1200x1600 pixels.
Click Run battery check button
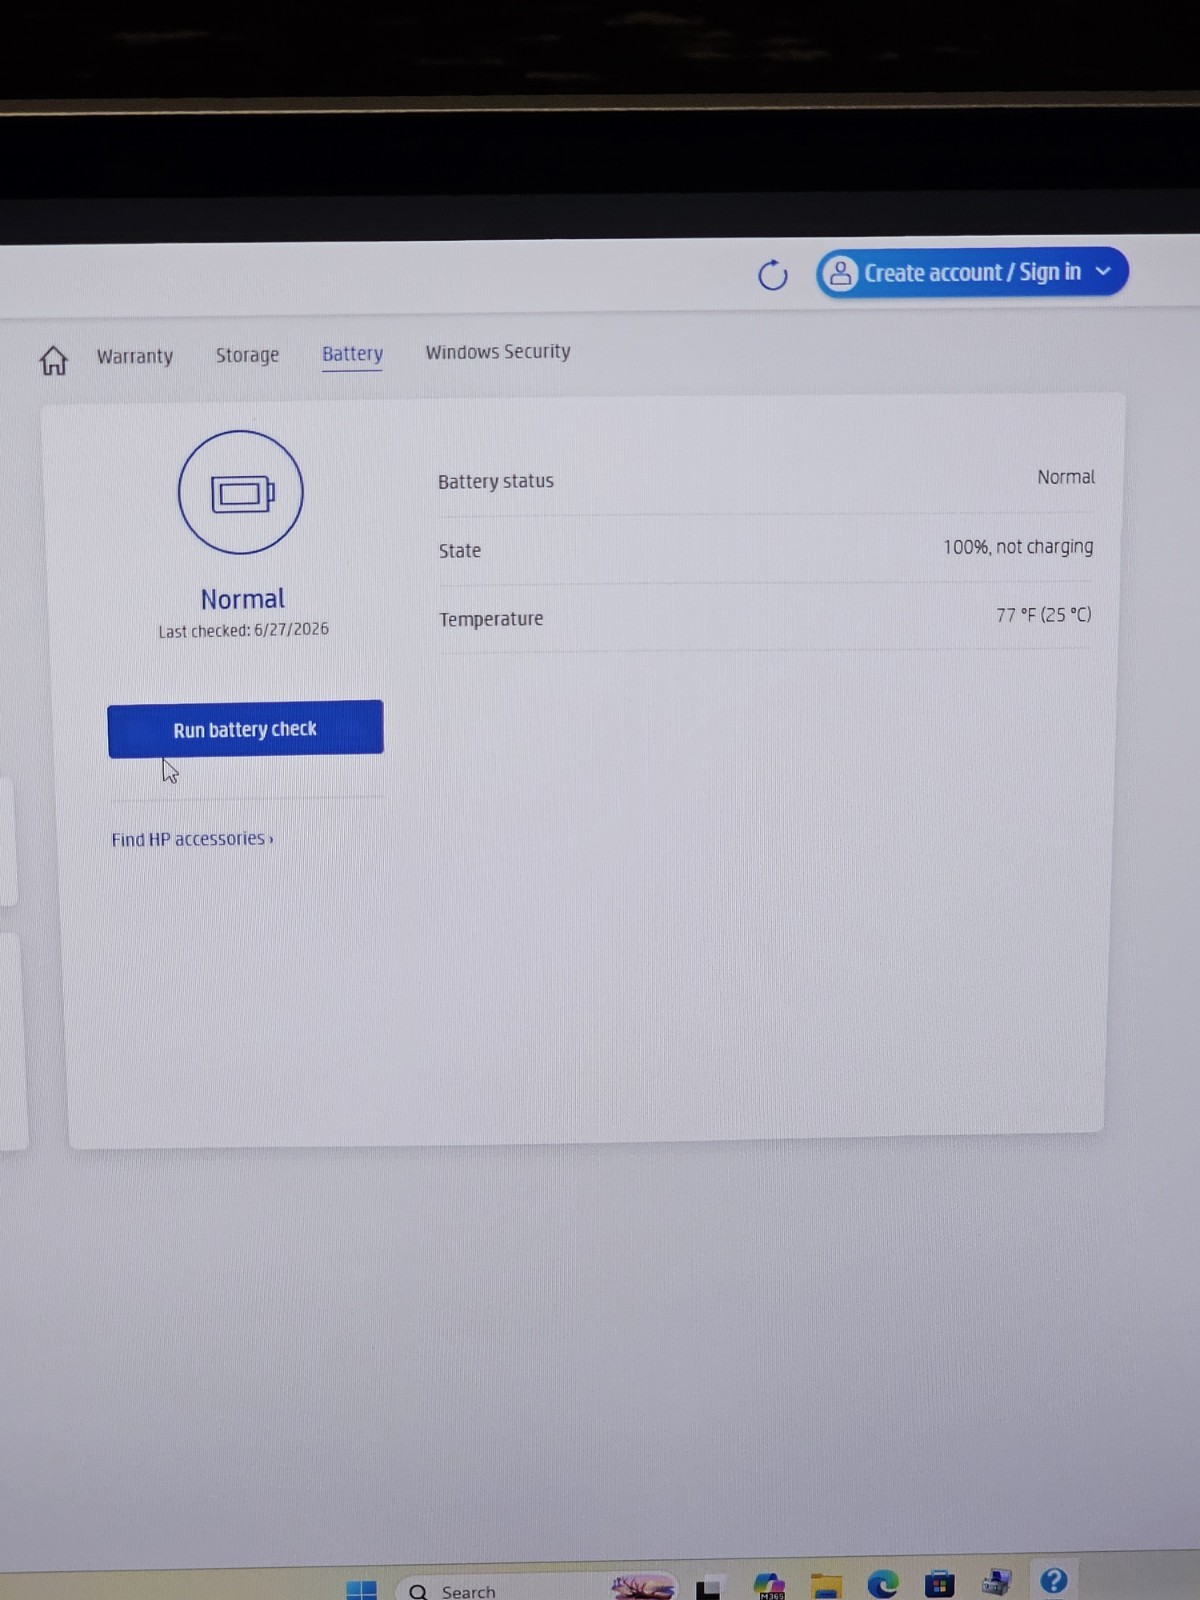pos(245,729)
